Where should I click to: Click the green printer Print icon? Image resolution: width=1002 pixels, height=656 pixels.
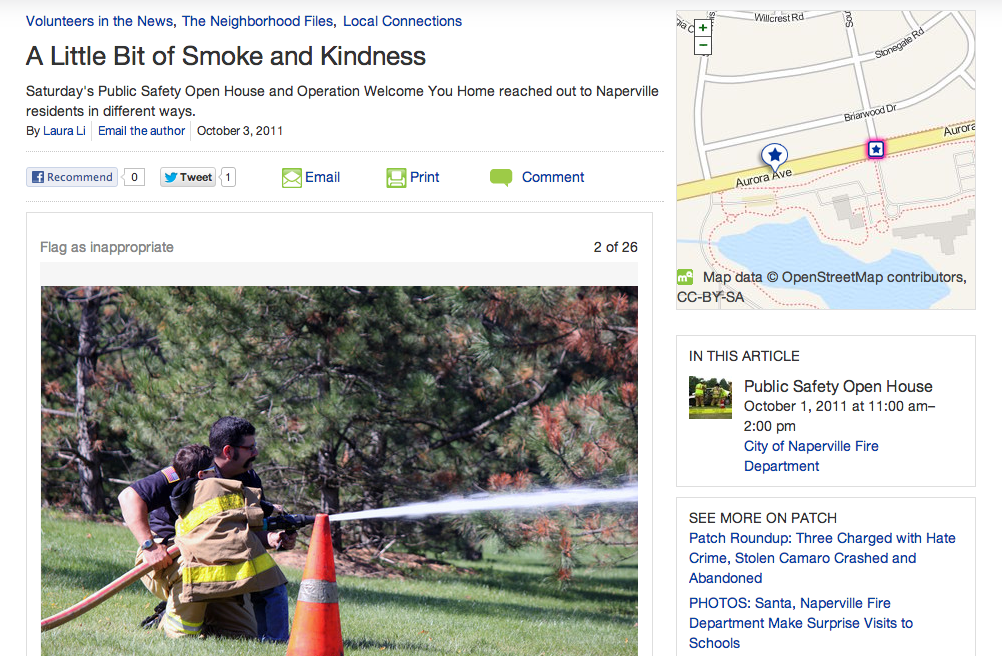[396, 178]
